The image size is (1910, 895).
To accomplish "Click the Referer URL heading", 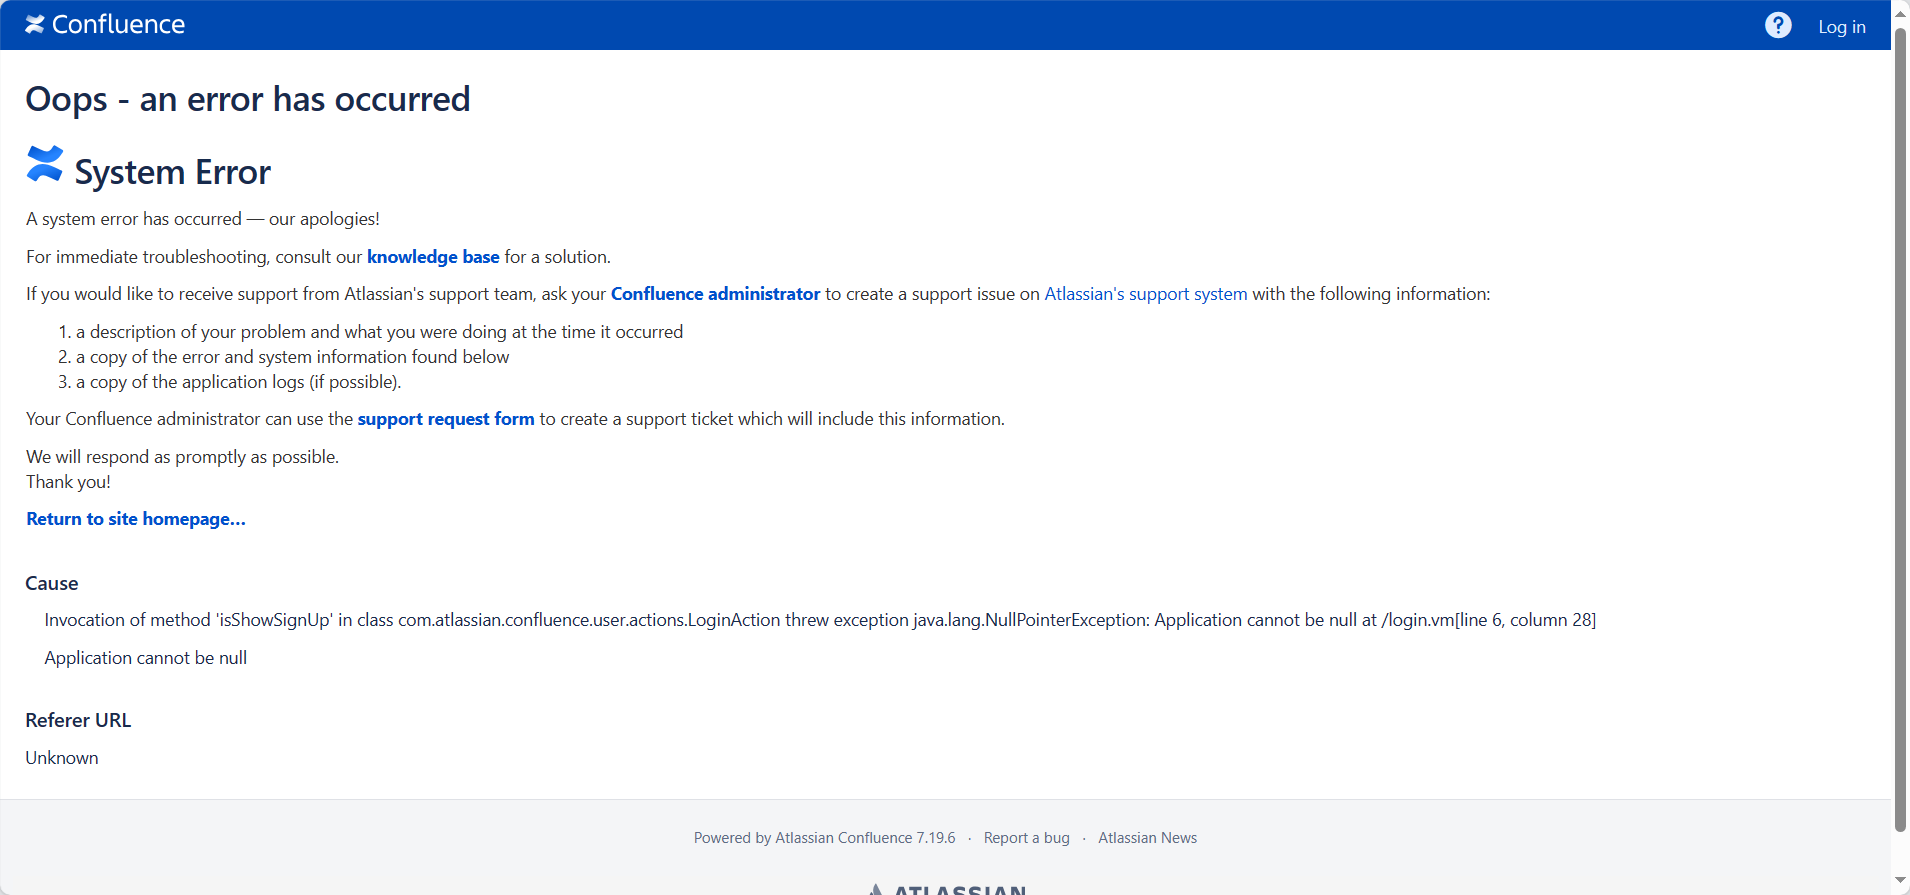I will click(x=78, y=720).
